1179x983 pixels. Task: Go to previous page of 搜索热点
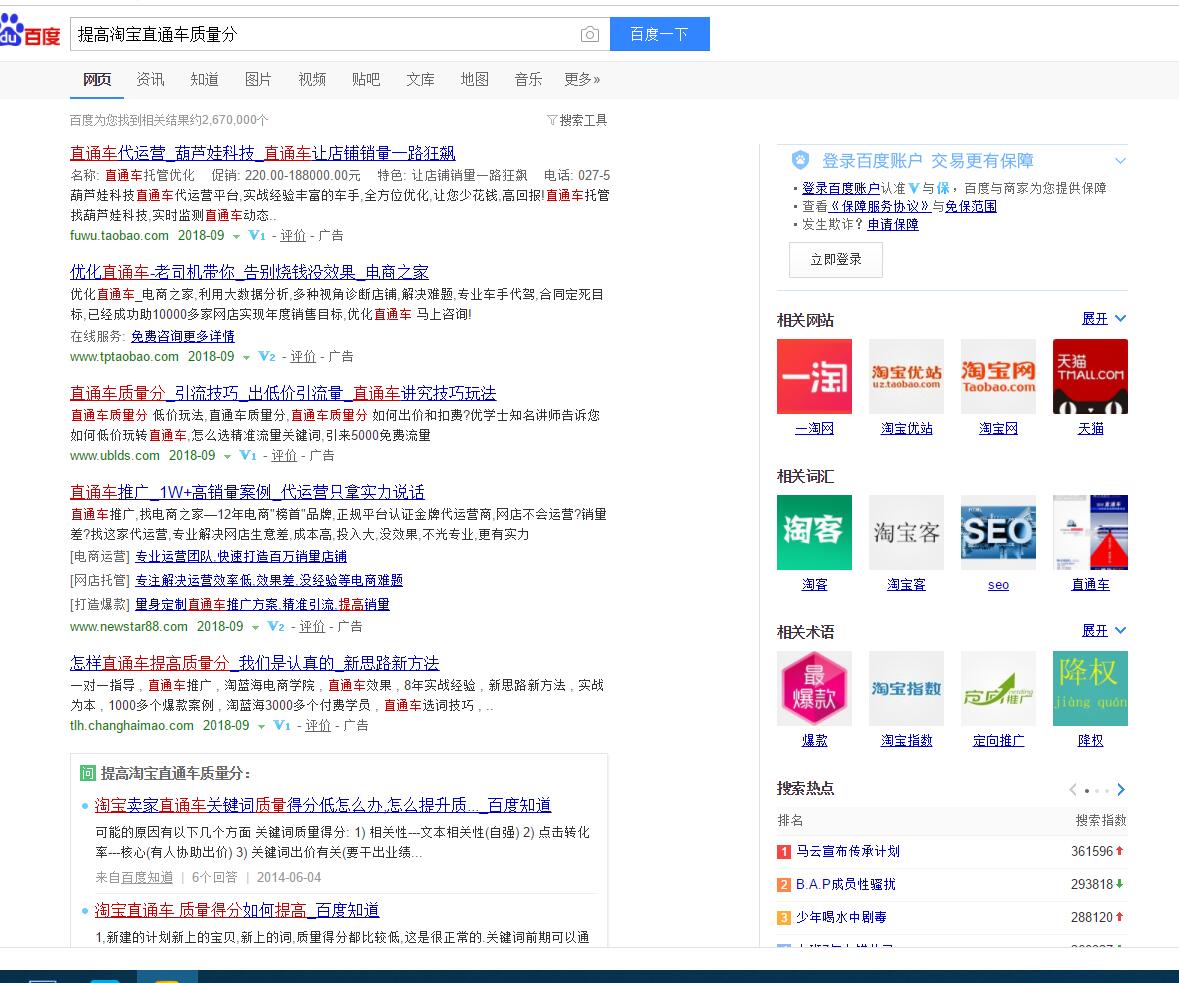point(1073,790)
